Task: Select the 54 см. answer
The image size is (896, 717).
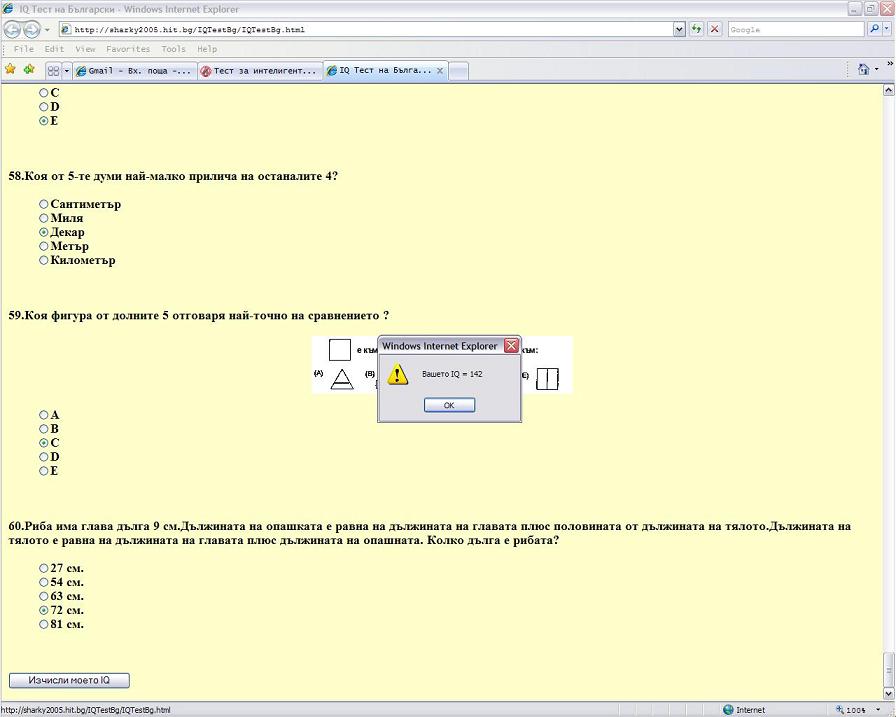Action: (43, 582)
